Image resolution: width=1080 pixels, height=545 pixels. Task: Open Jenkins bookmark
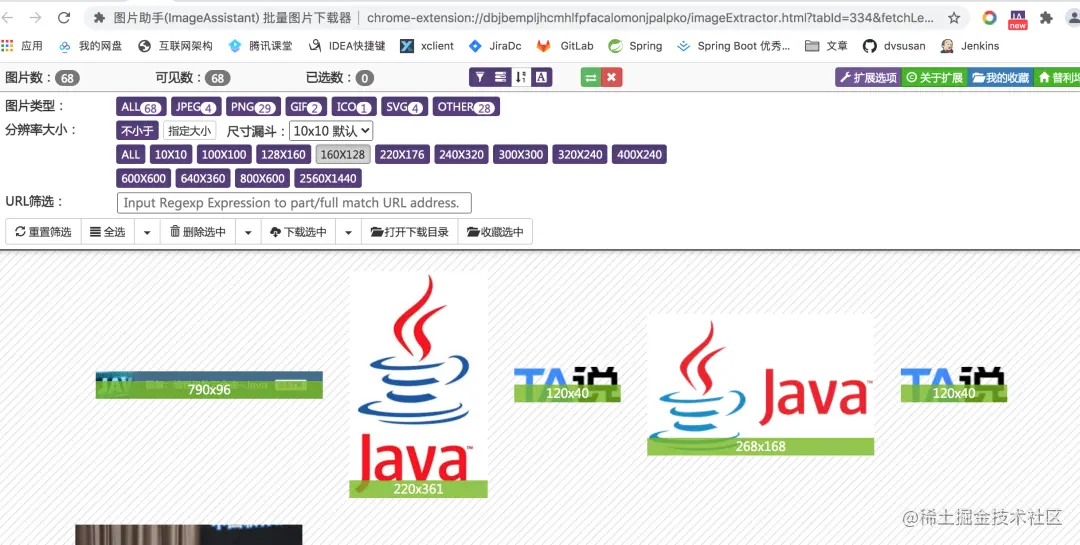970,46
